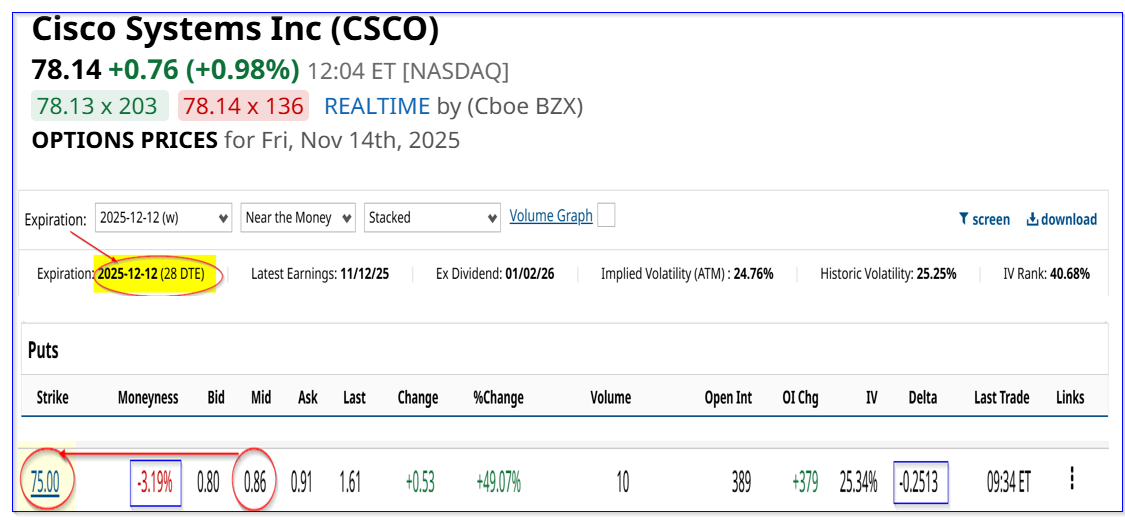This screenshot has height=521, width=1125.
Task: Toggle the Volume Graph checkbox
Action: [x=606, y=215]
